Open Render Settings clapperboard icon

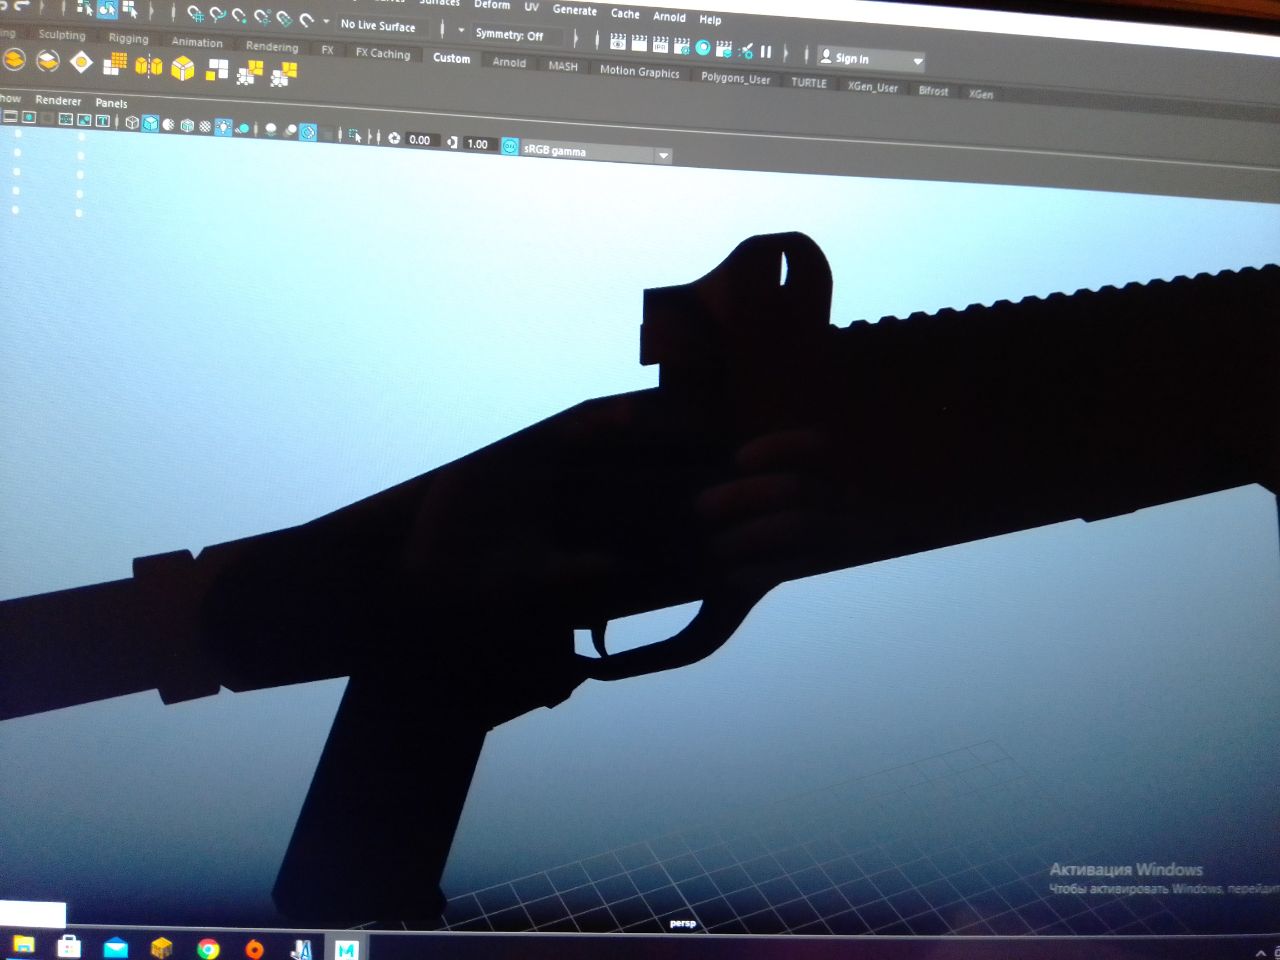click(682, 45)
